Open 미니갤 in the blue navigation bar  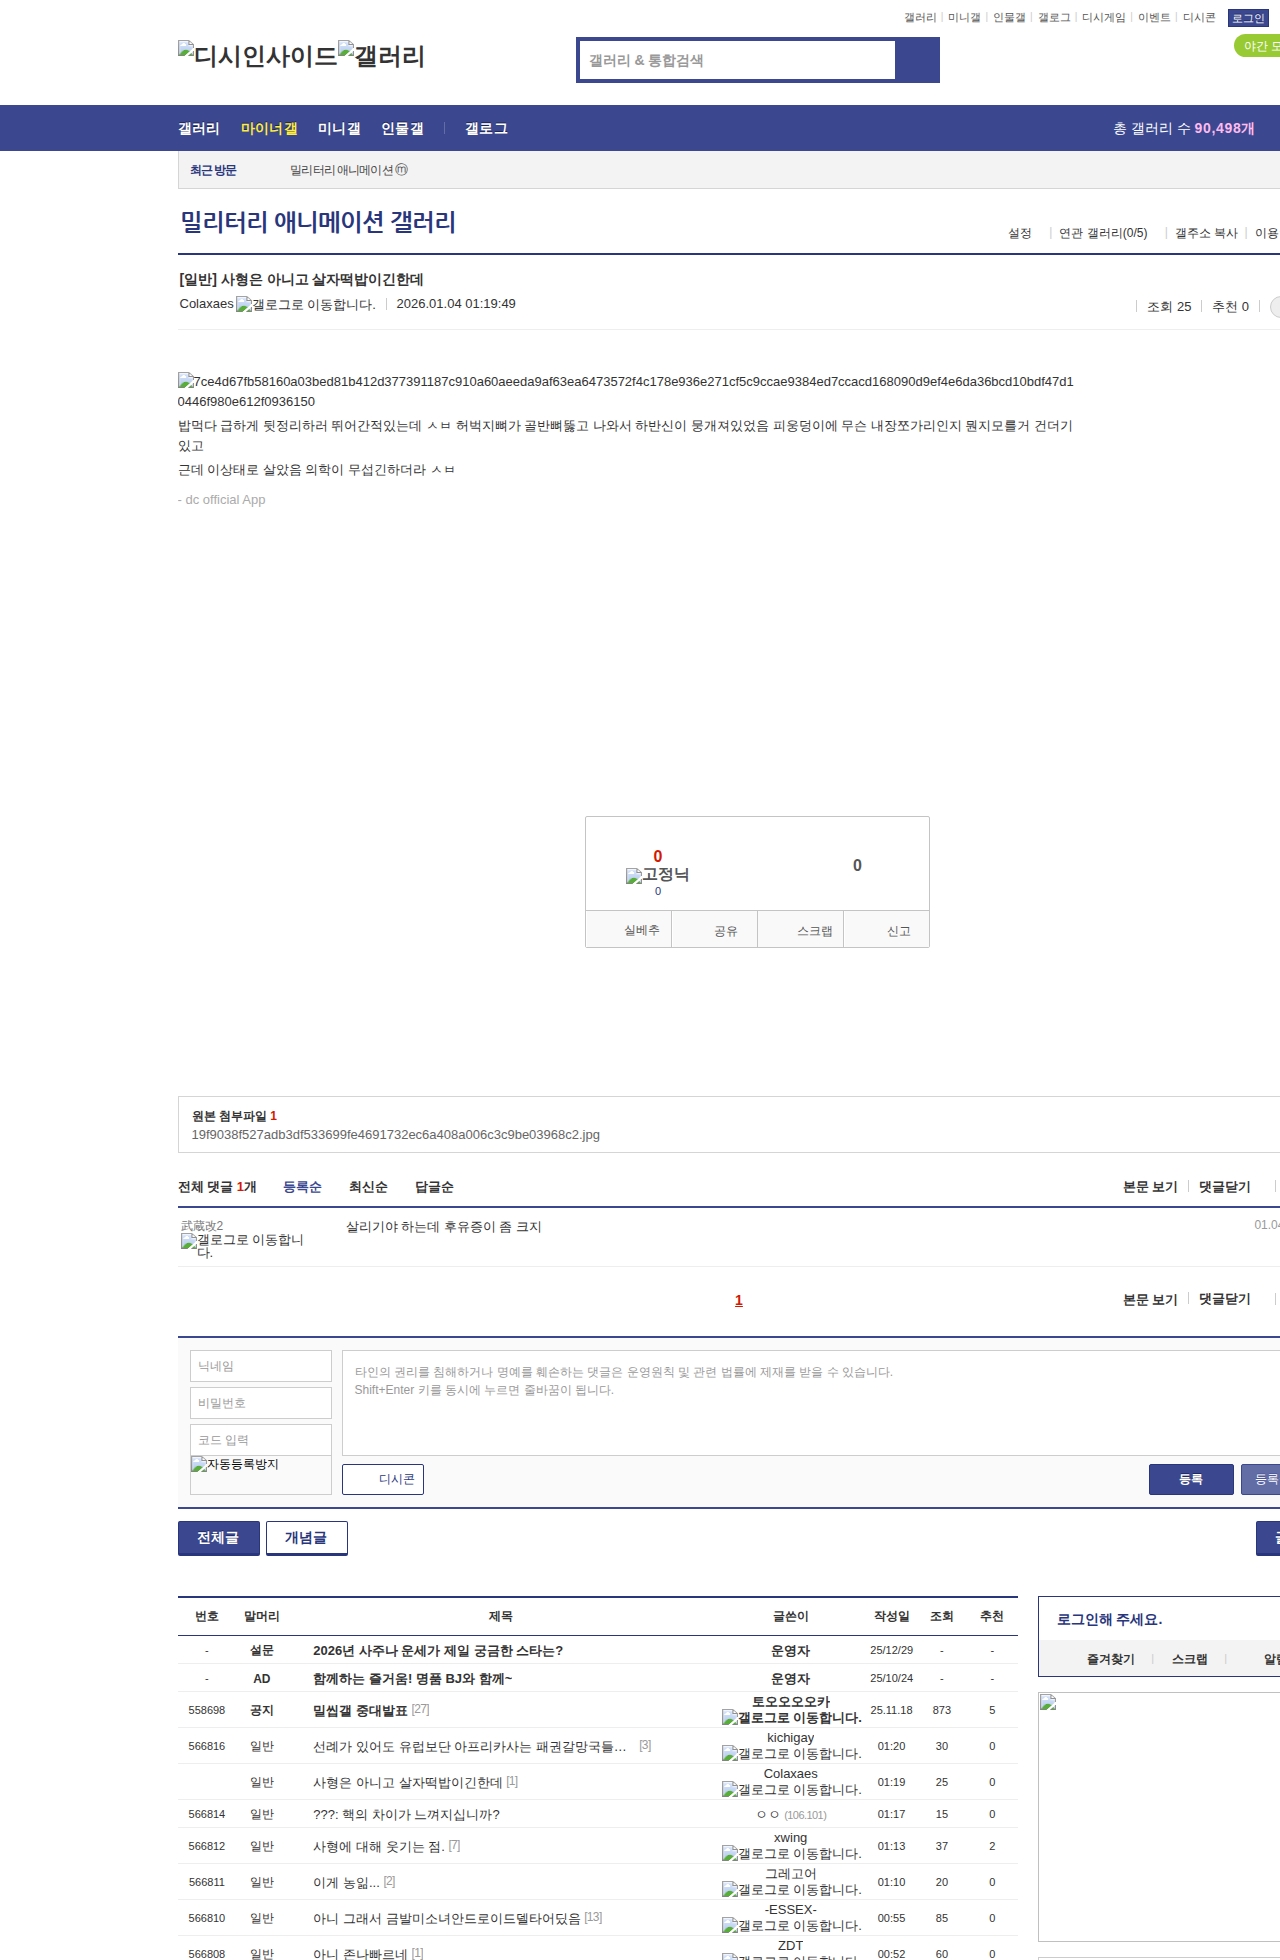click(x=339, y=129)
